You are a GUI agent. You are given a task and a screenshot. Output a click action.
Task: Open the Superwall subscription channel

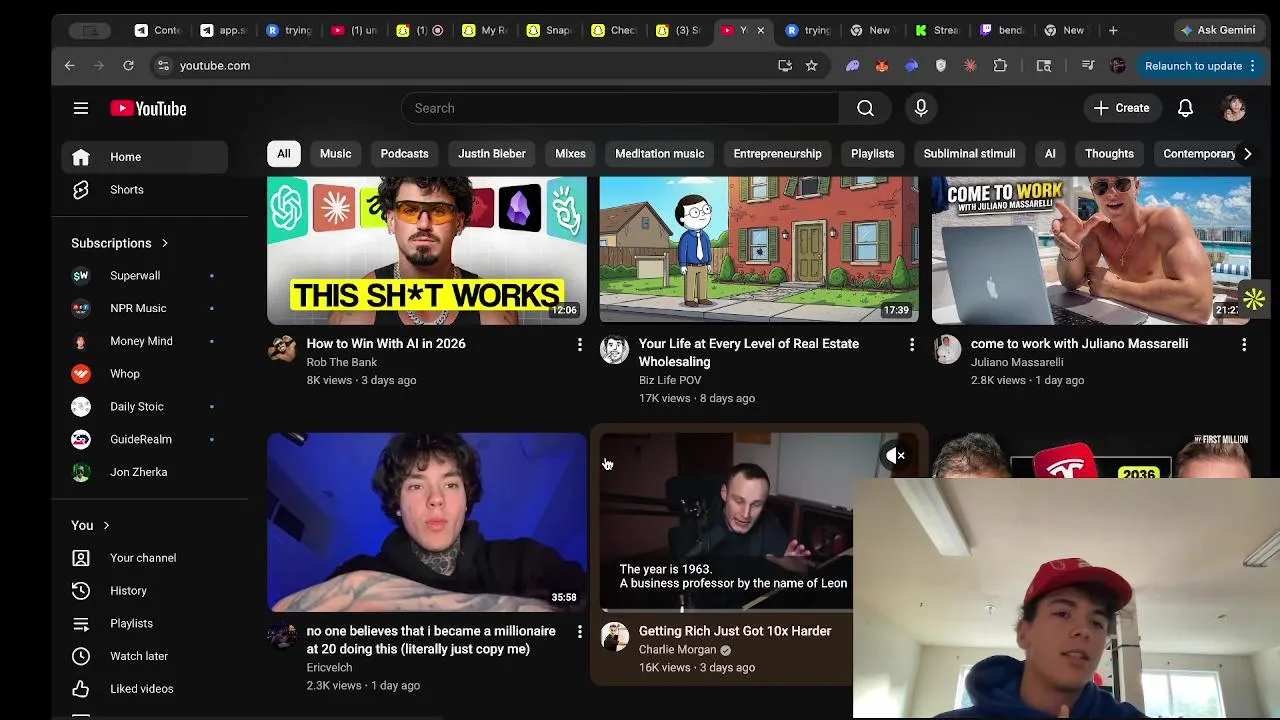144,275
